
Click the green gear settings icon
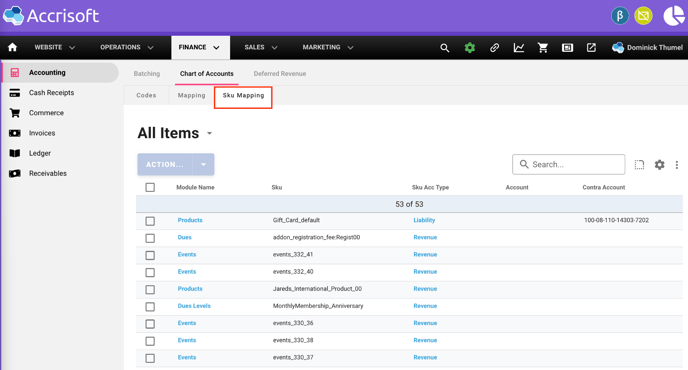tap(469, 47)
